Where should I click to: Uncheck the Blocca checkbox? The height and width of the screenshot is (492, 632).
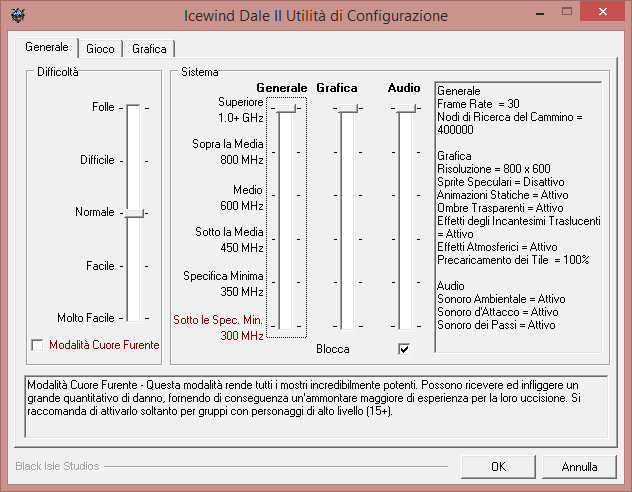[x=404, y=349]
